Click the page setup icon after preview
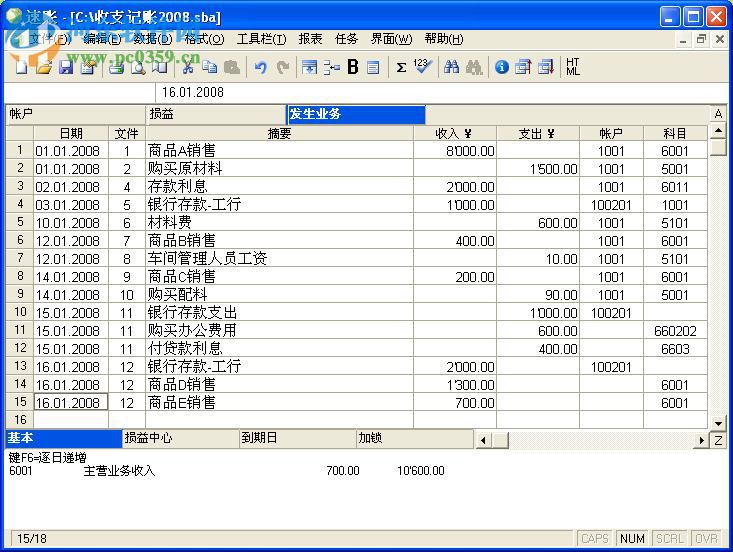The image size is (733, 552). click(x=160, y=67)
